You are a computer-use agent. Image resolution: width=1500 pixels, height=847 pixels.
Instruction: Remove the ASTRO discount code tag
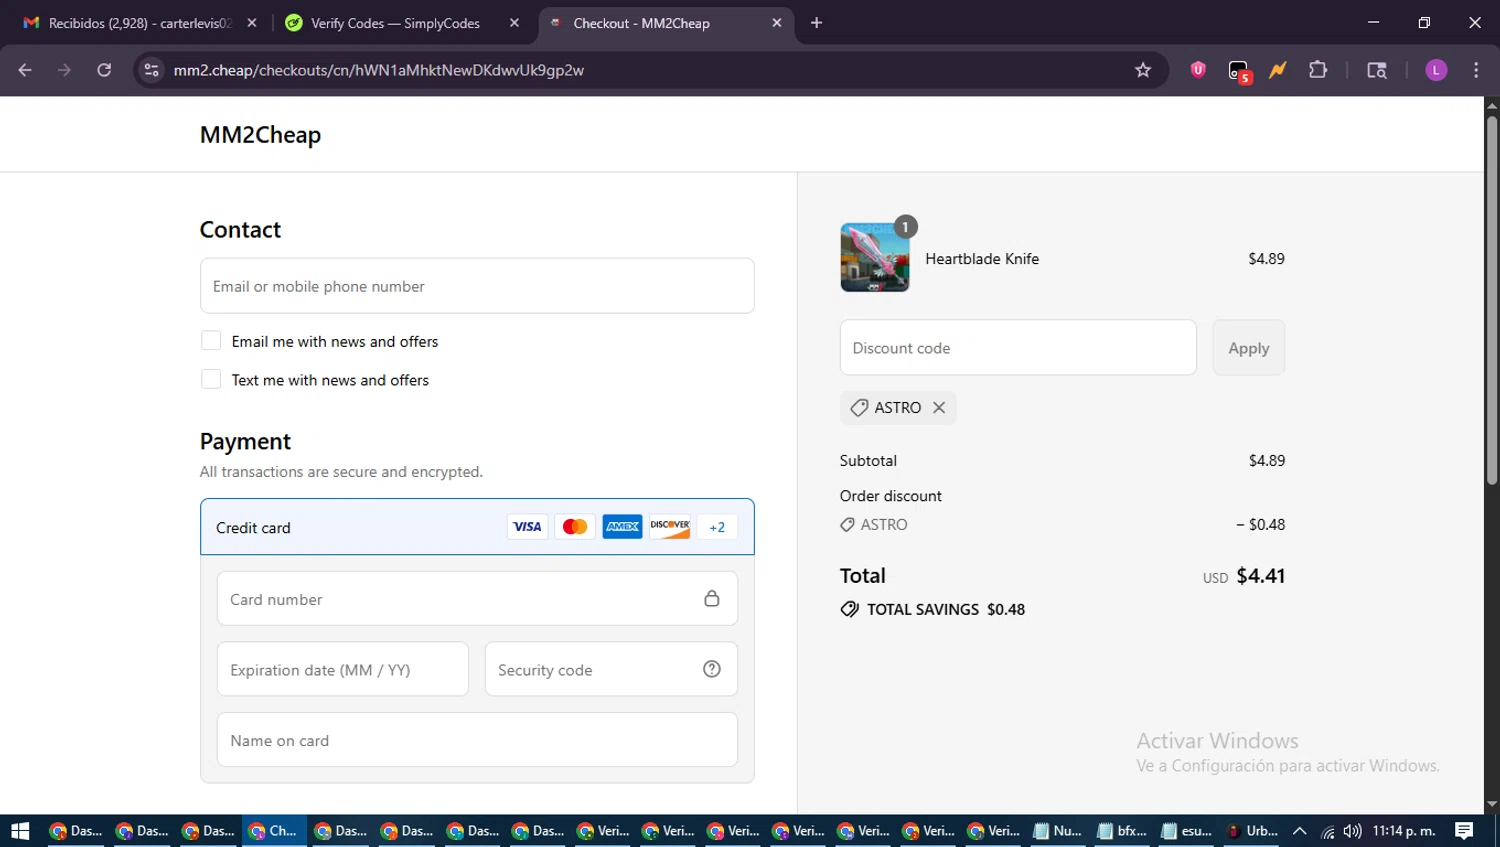pos(938,407)
